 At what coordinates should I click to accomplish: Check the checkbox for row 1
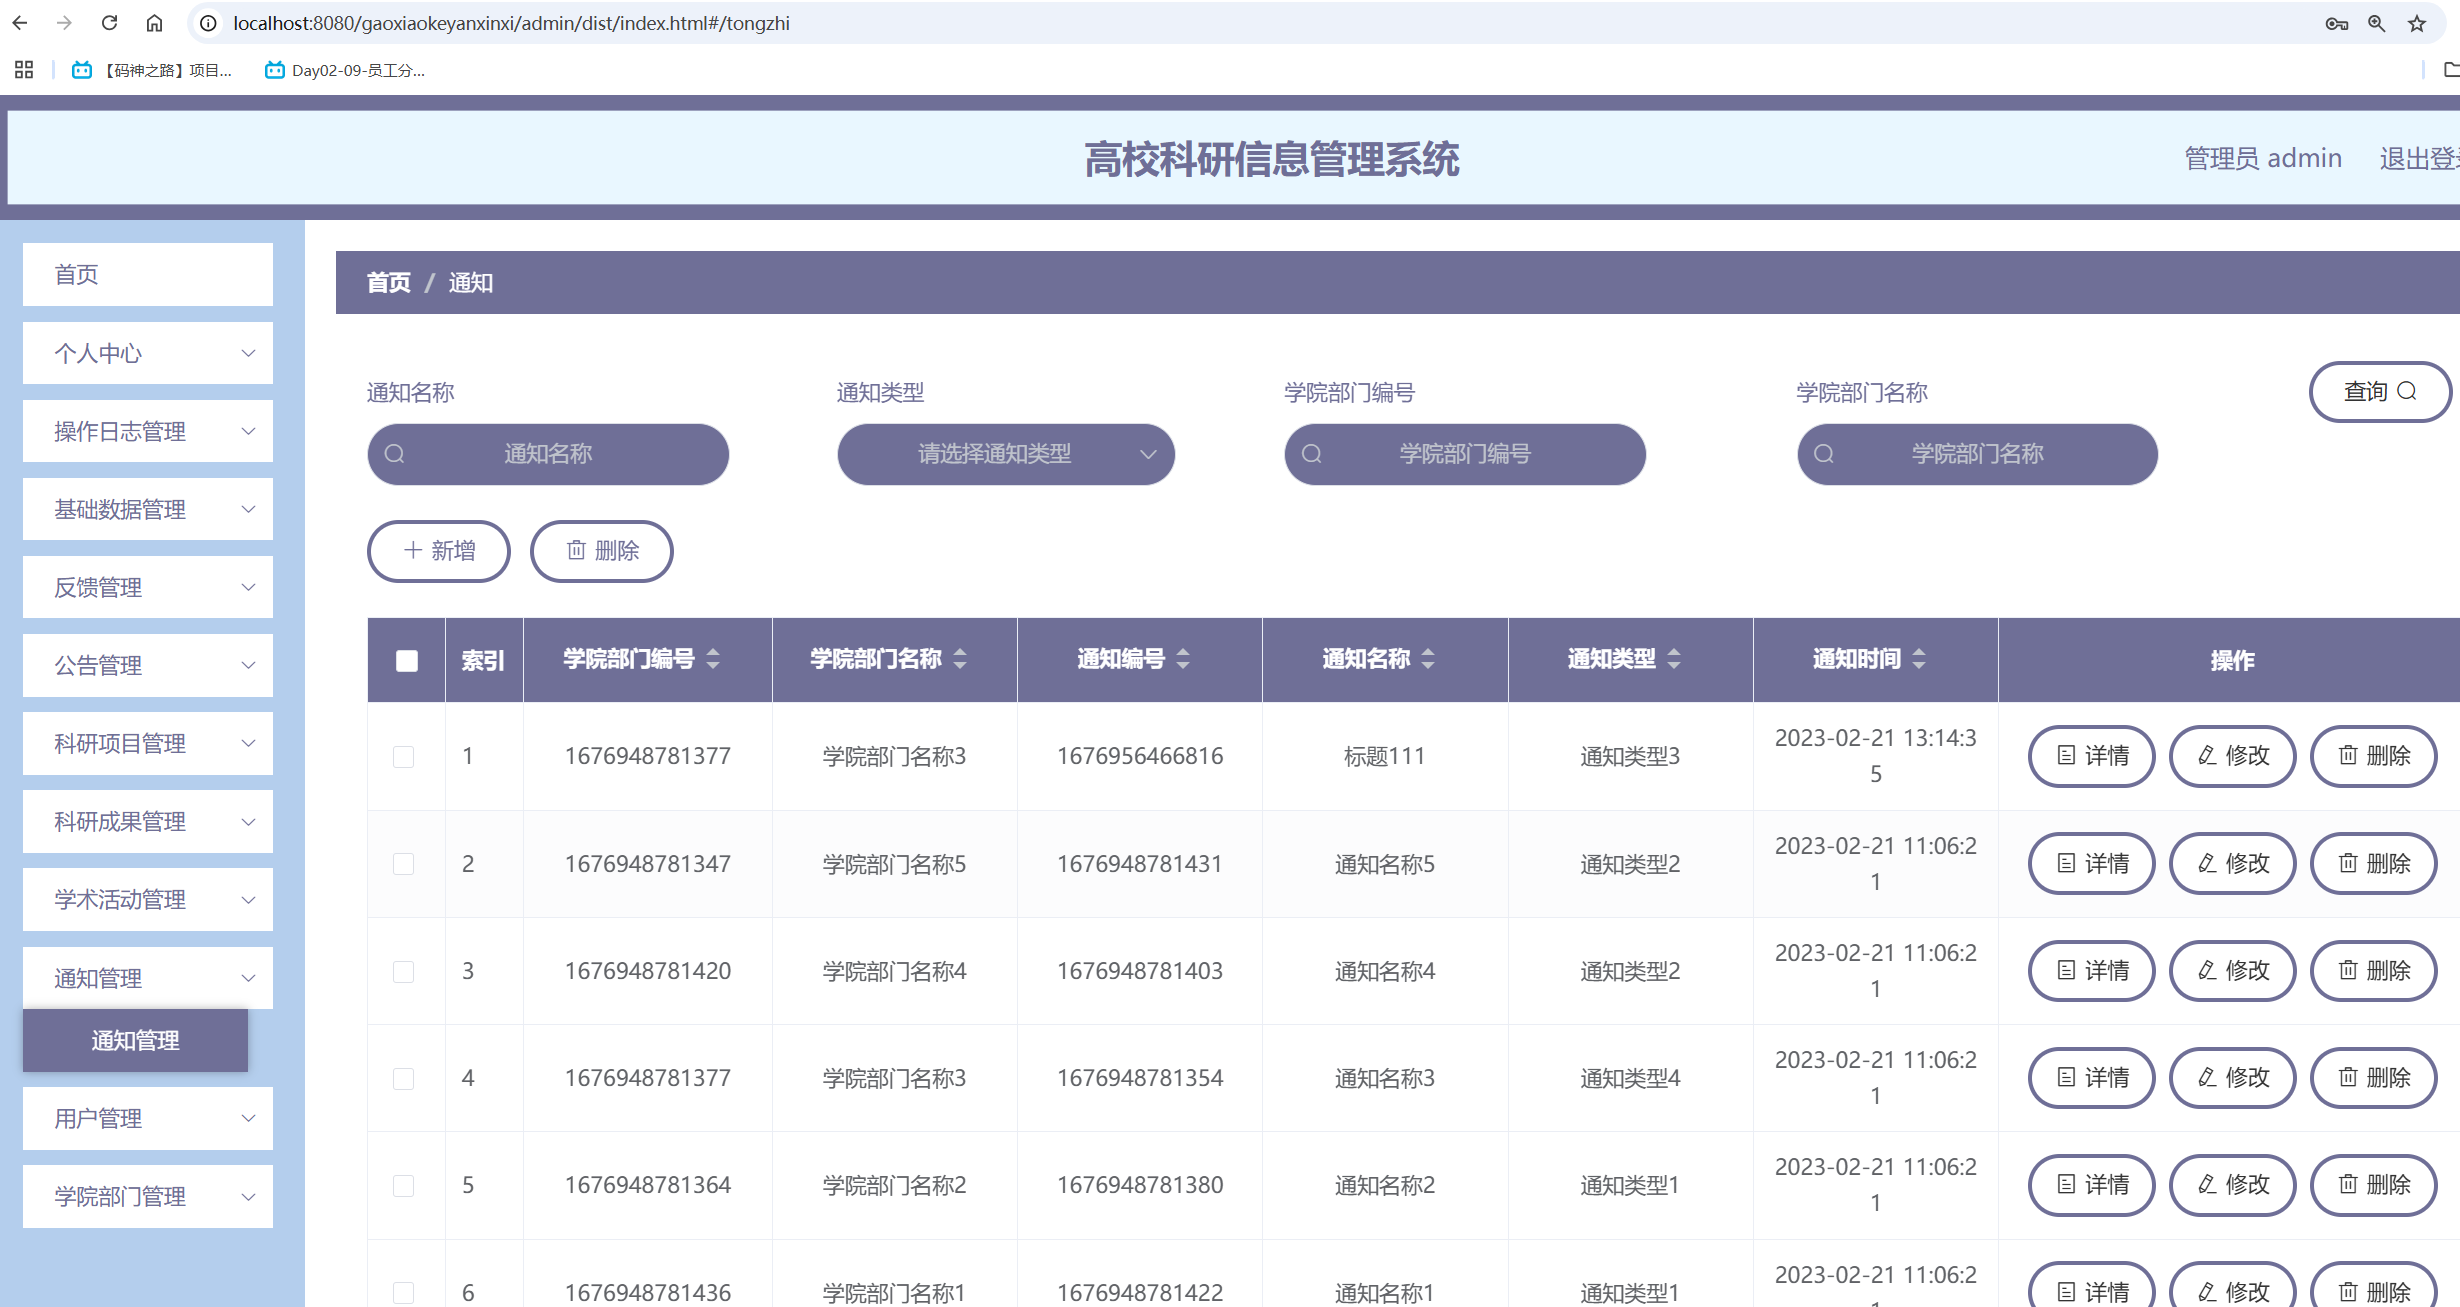[x=404, y=757]
